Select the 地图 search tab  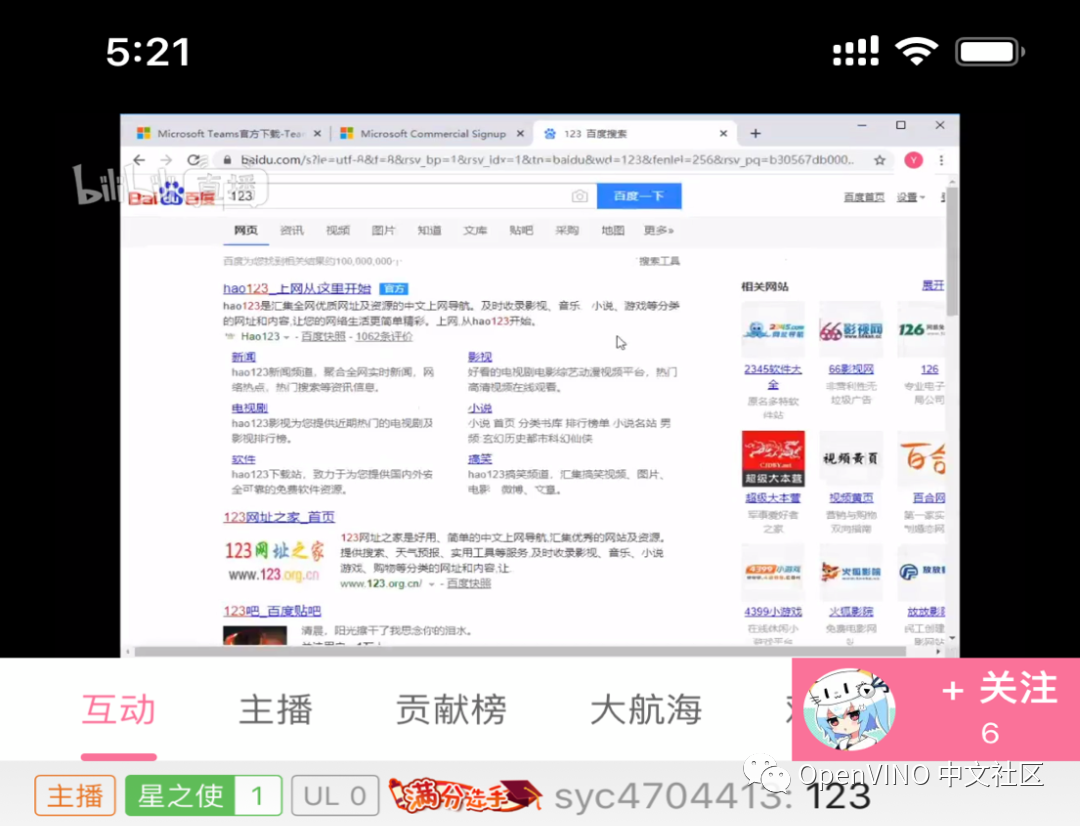click(x=613, y=230)
